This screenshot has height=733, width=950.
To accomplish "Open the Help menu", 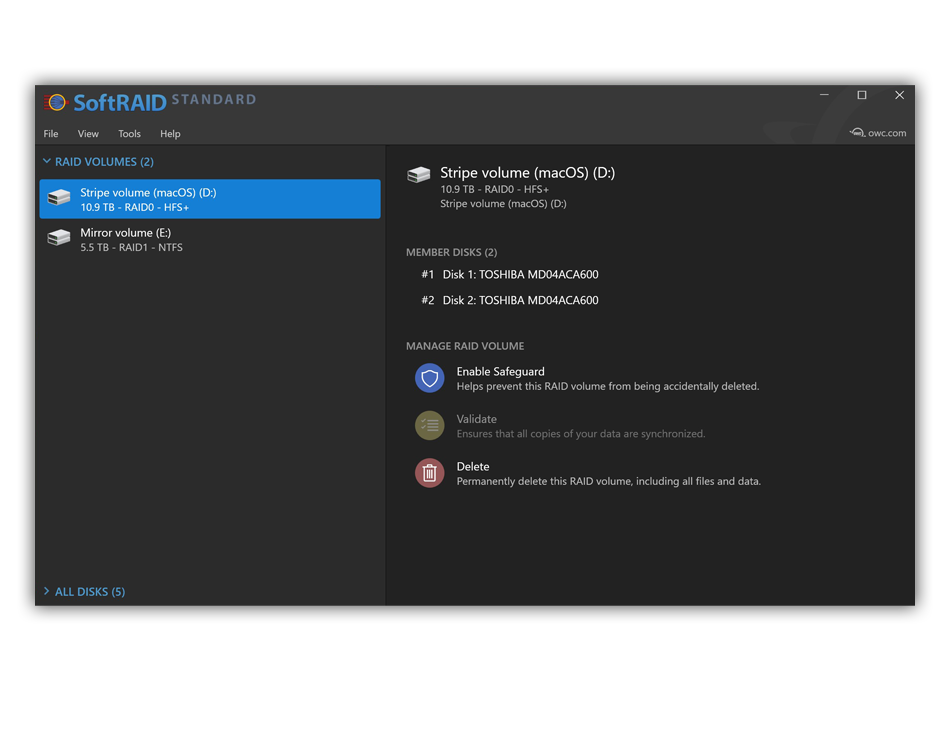I will pyautogui.click(x=170, y=134).
